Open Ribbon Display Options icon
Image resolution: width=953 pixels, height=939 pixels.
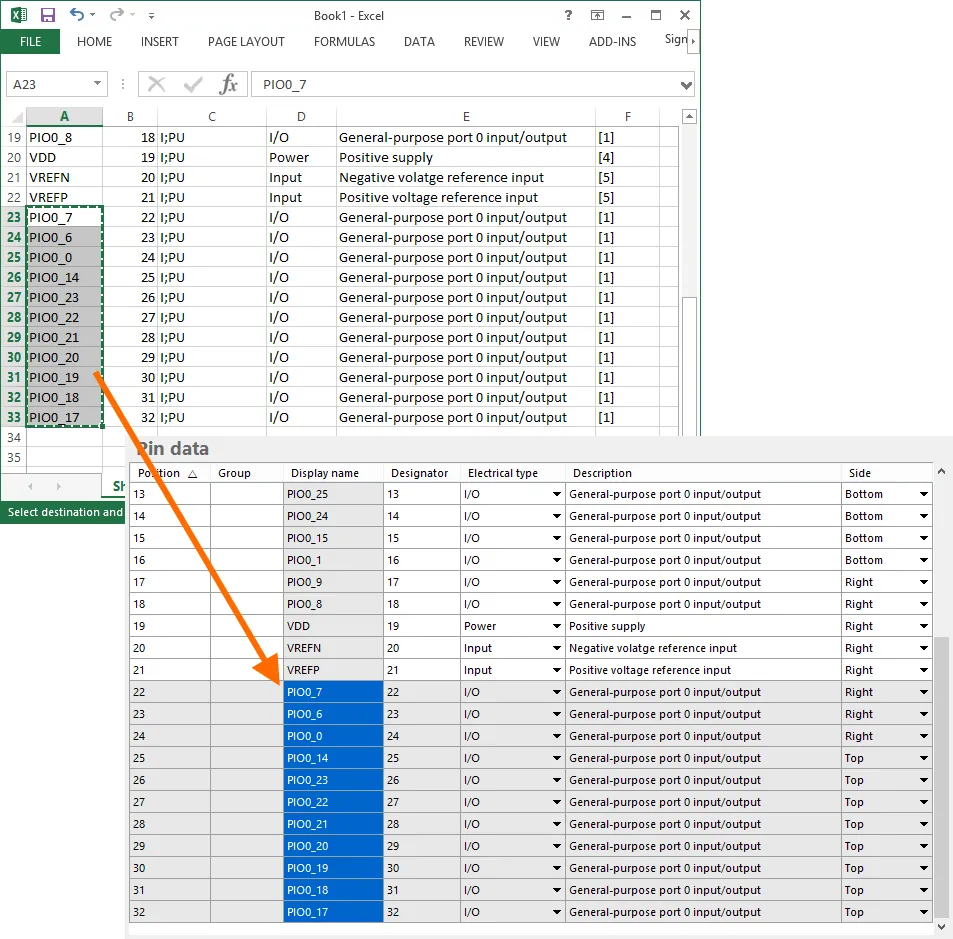pos(597,15)
